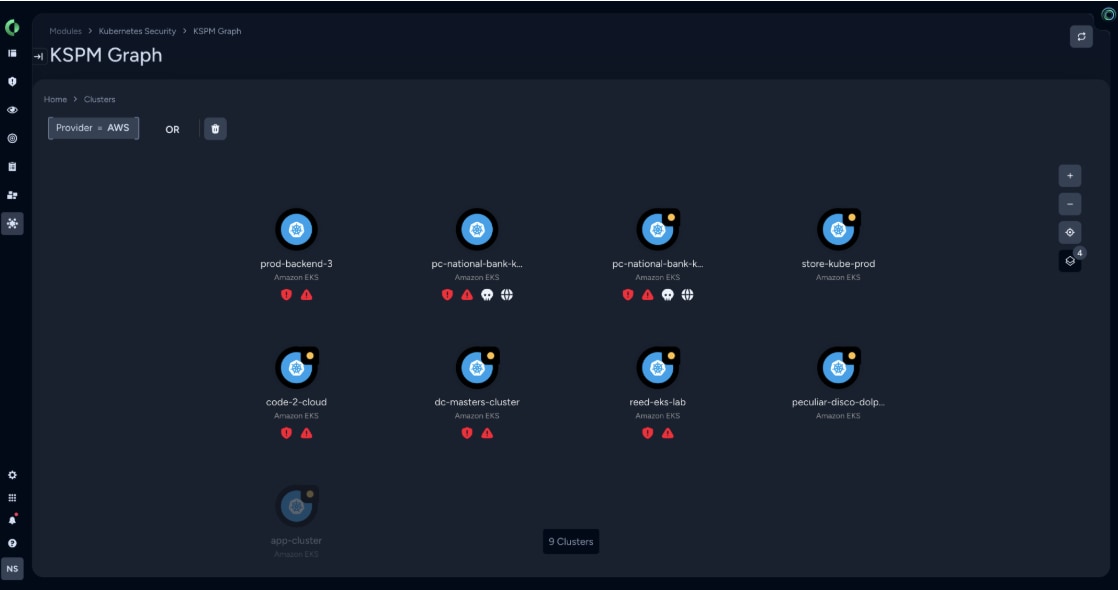
Task: Open the blocks inventory icon in the sidebar
Action: click(12, 195)
